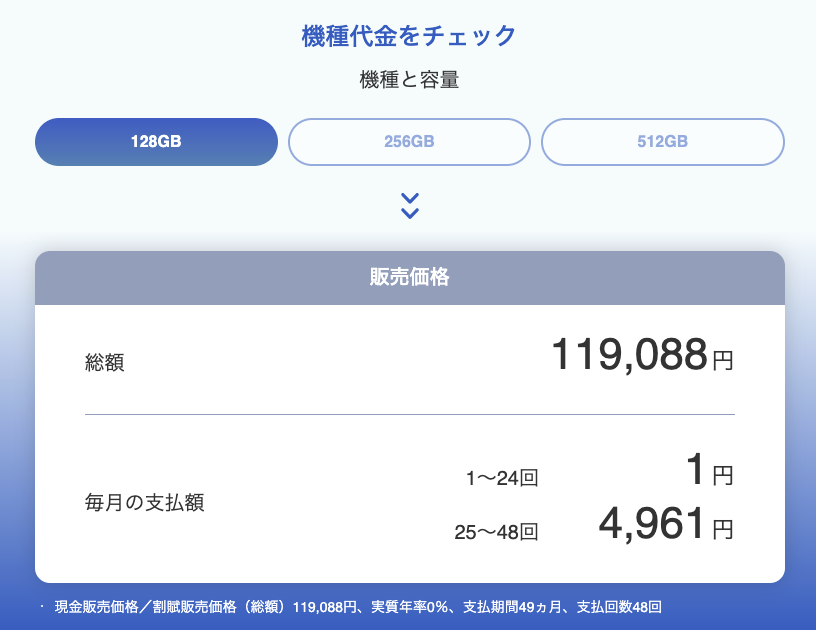The width and height of the screenshot is (816, 630).
Task: Switch to the 512GB capacity option
Action: tap(662, 142)
